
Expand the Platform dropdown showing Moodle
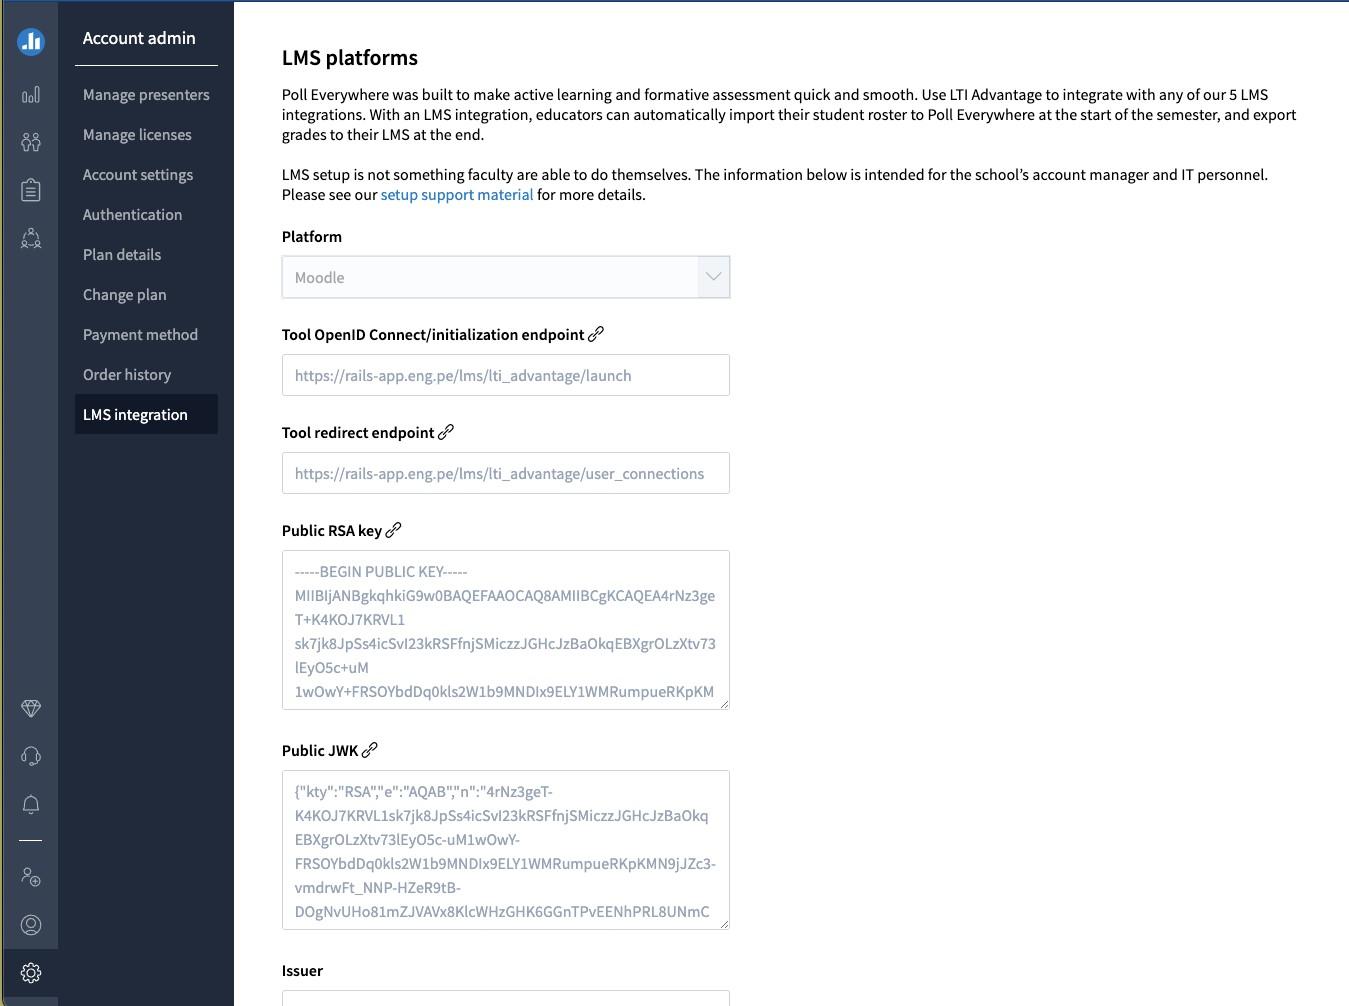pyautogui.click(x=506, y=277)
